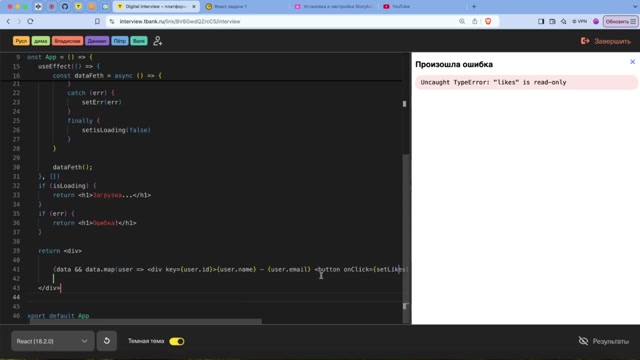Open the React (18.2.0) dropdown
The image size is (640, 360).
[x=52, y=341]
